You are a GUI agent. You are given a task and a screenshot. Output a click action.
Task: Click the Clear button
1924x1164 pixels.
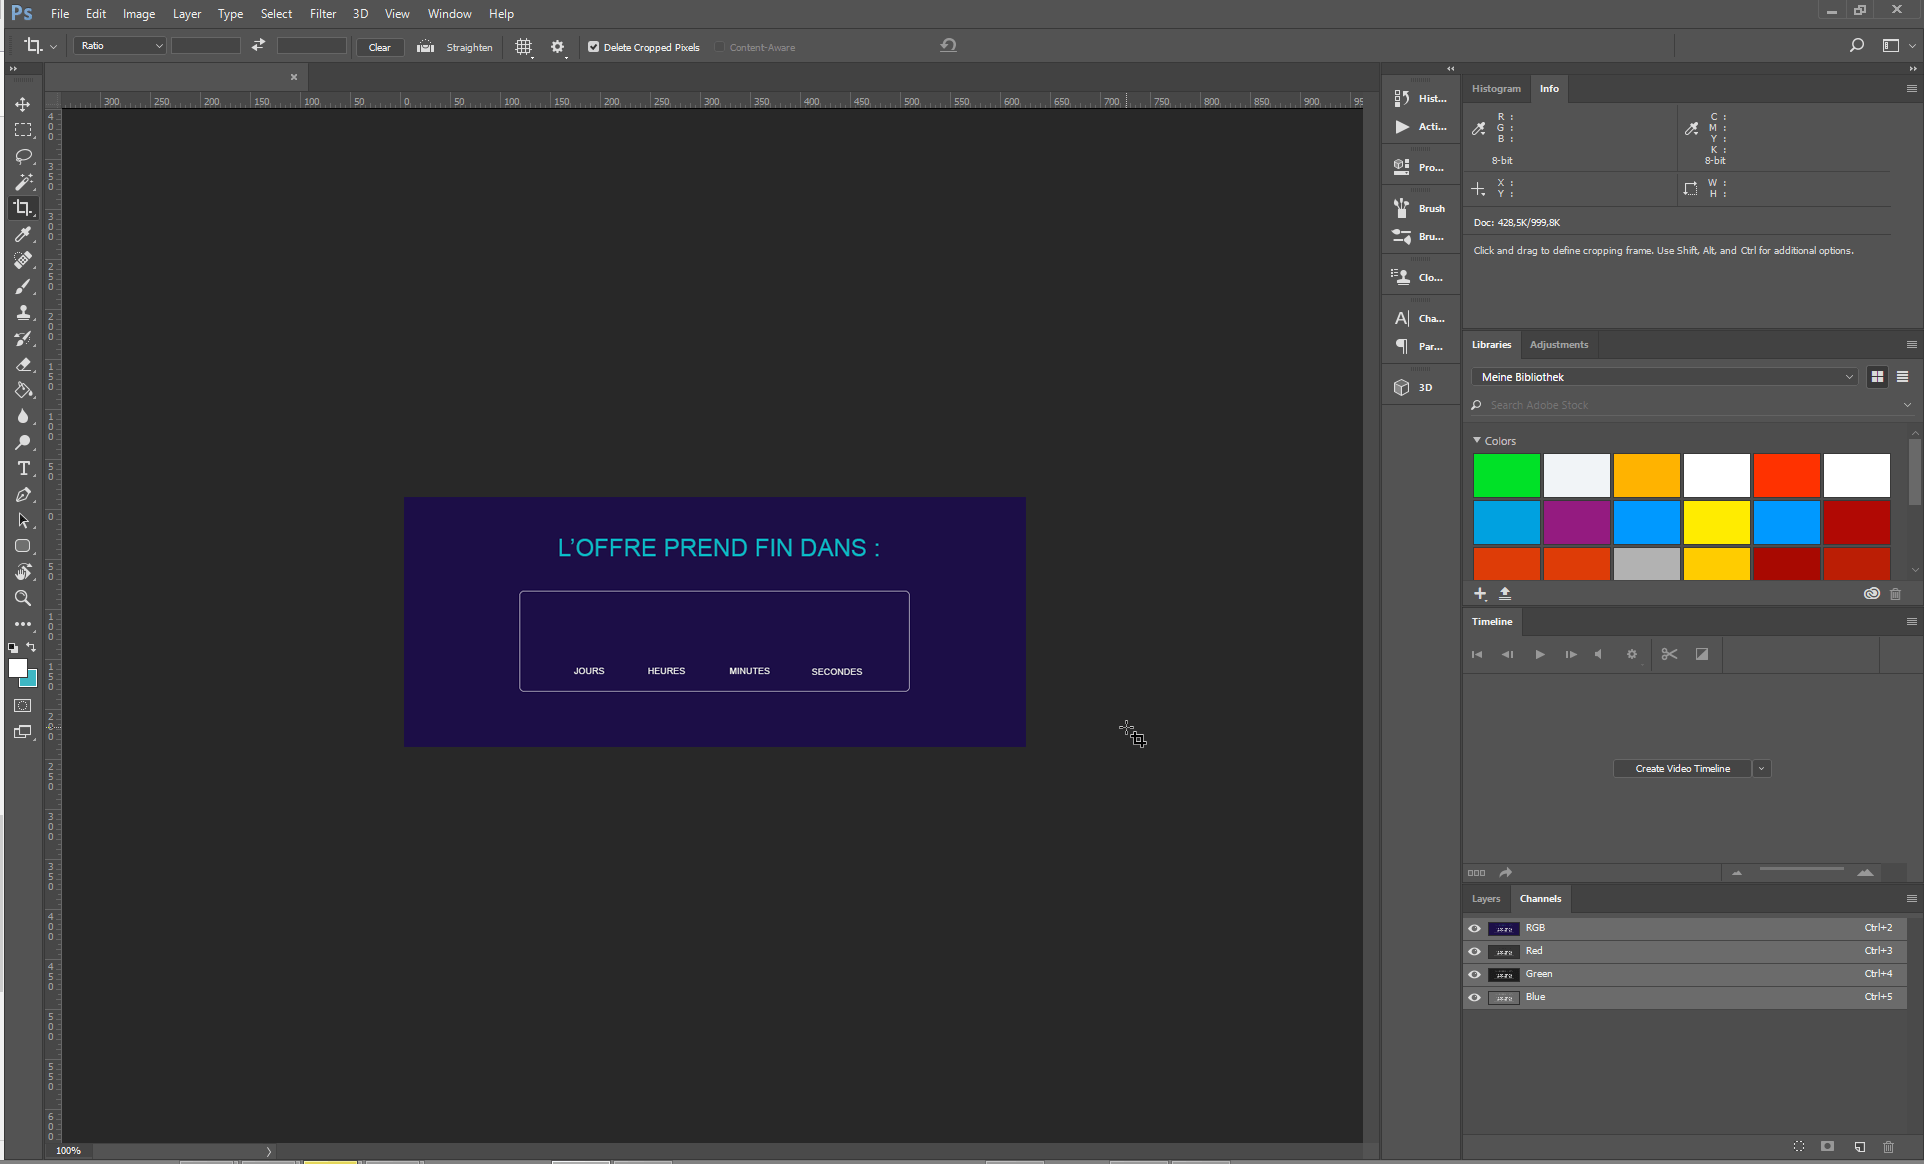(380, 47)
